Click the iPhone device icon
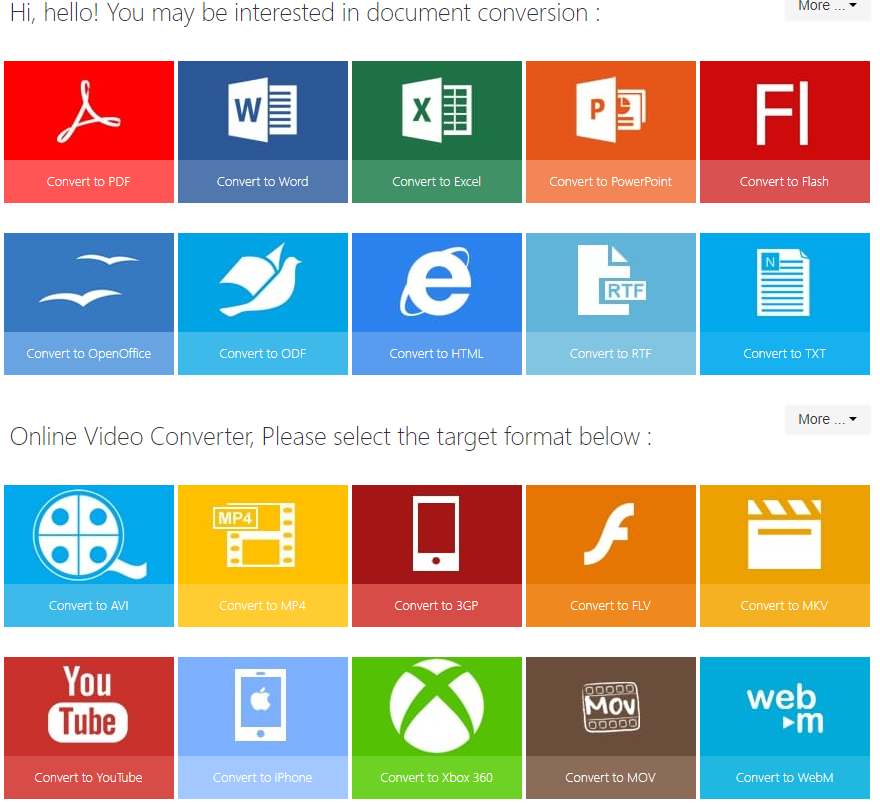 [x=260, y=705]
